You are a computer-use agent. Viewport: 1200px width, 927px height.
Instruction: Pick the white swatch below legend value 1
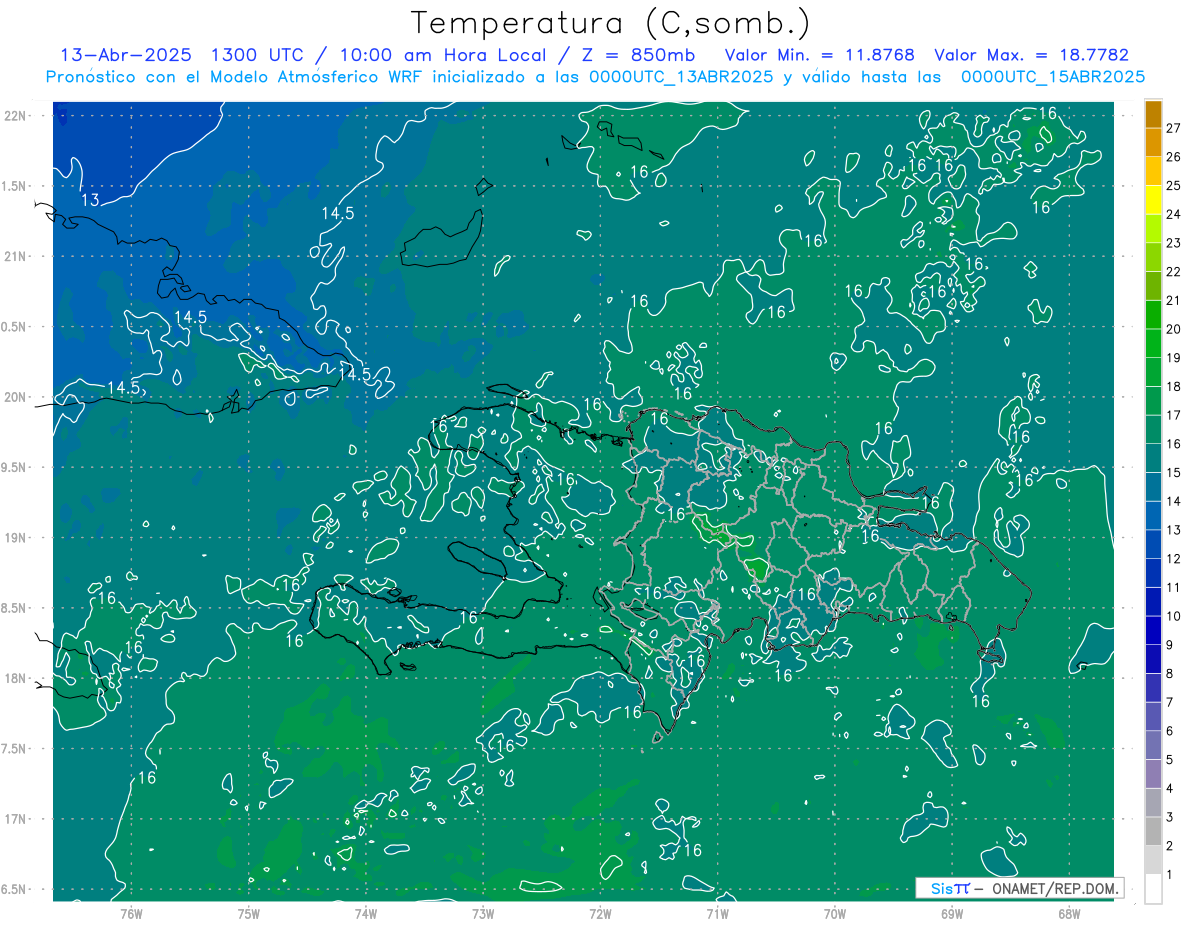1153,889
